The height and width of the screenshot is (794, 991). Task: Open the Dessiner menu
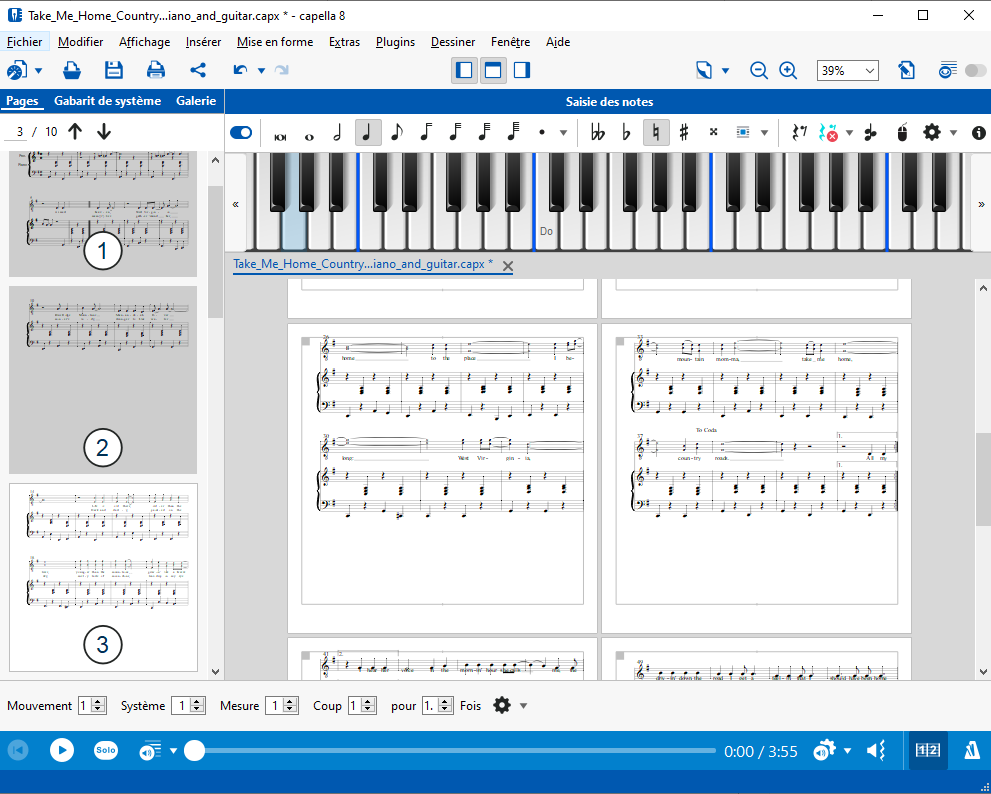point(453,42)
